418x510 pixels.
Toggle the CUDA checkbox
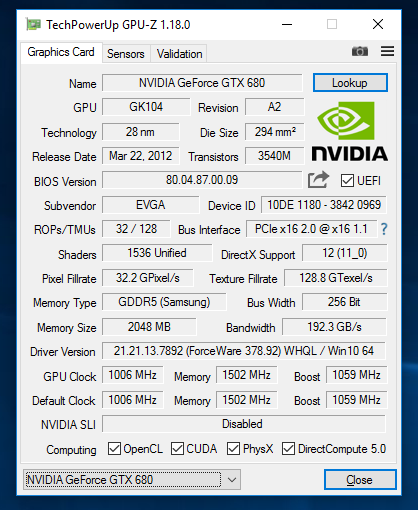pyautogui.click(x=177, y=449)
